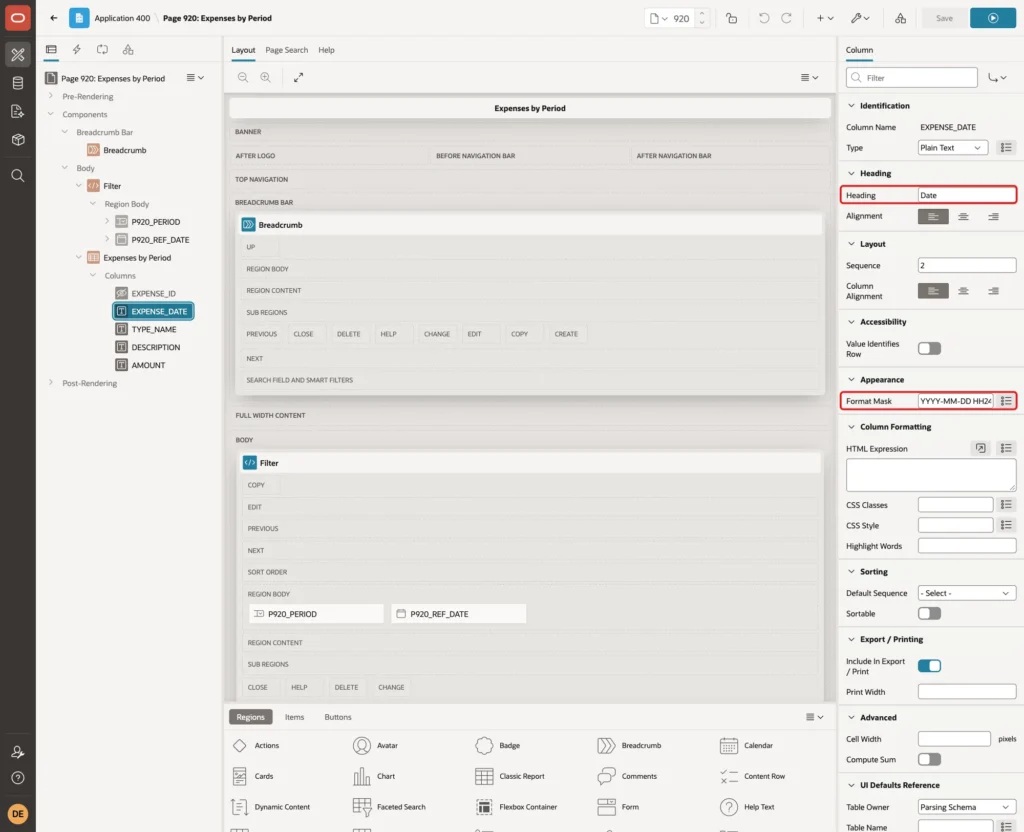Open Shared Components icon in toolbar
The image size is (1024, 832).
pos(901,18)
